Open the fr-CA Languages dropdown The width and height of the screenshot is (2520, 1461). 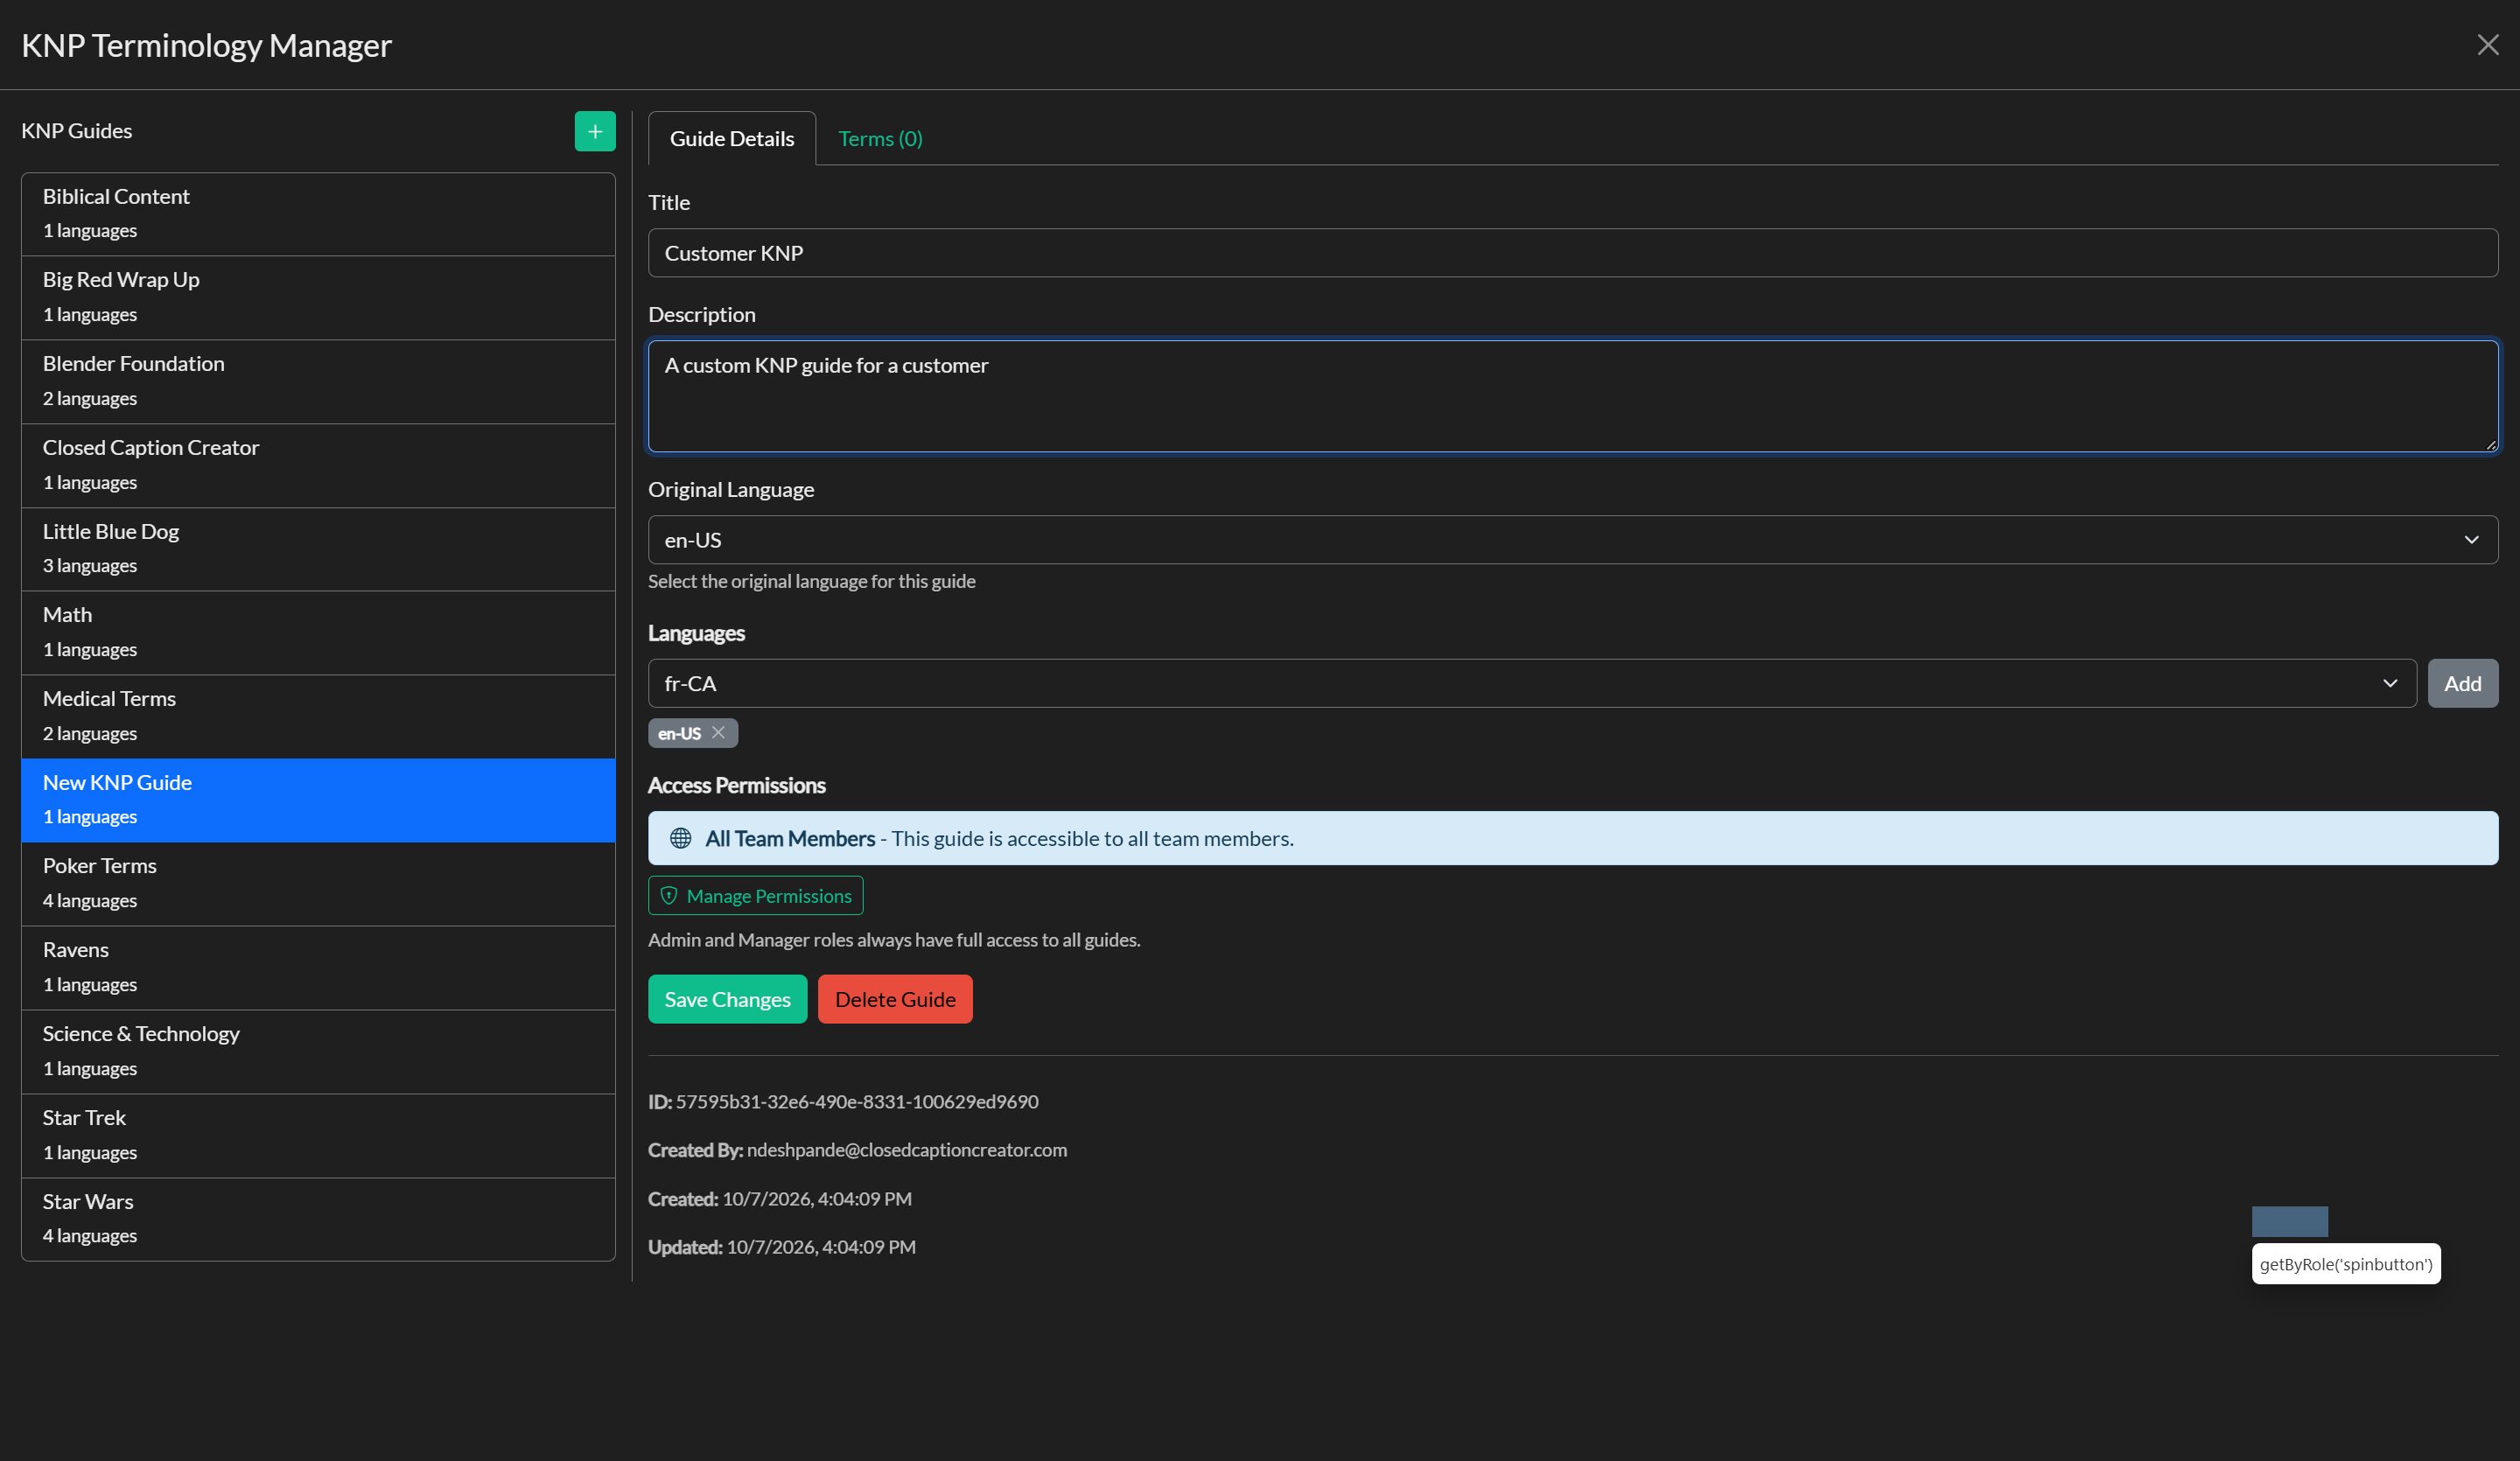[x=1532, y=683]
